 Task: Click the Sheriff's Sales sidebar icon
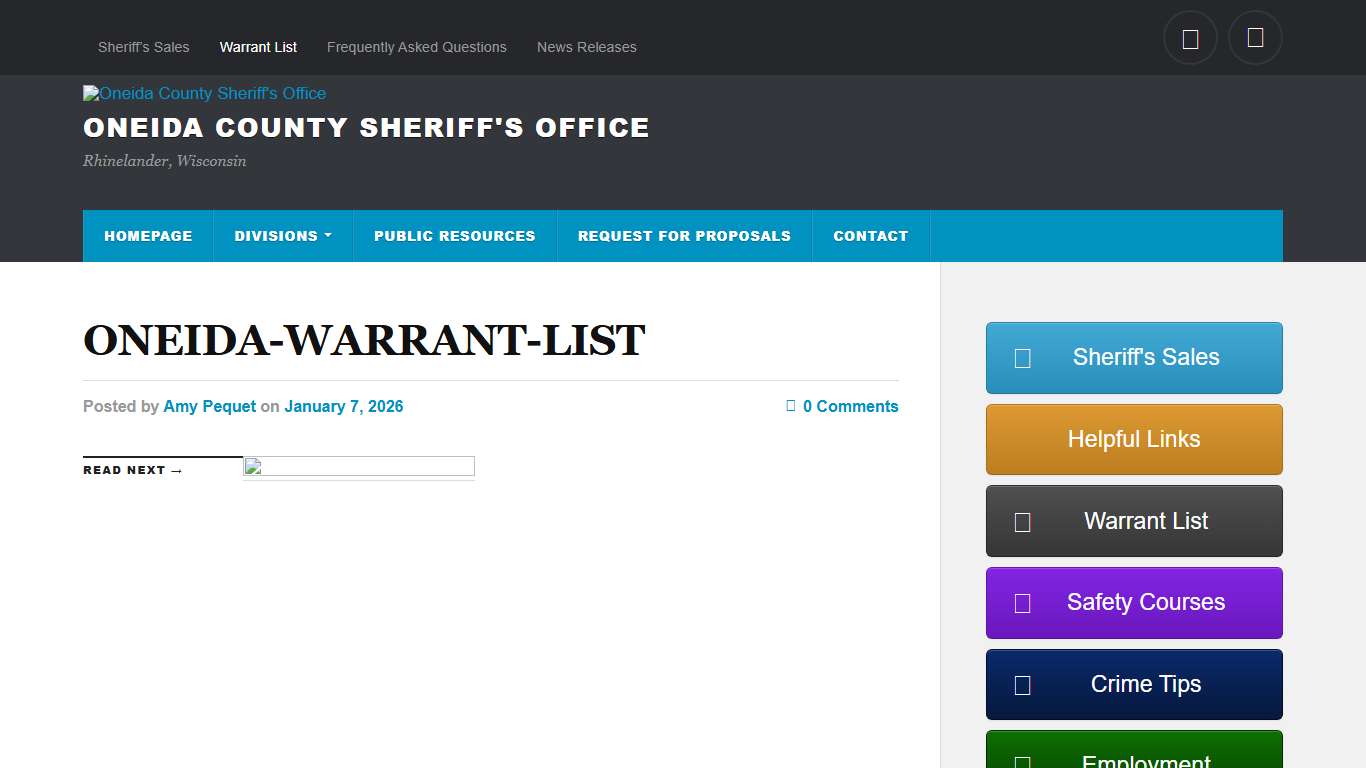[1021, 357]
